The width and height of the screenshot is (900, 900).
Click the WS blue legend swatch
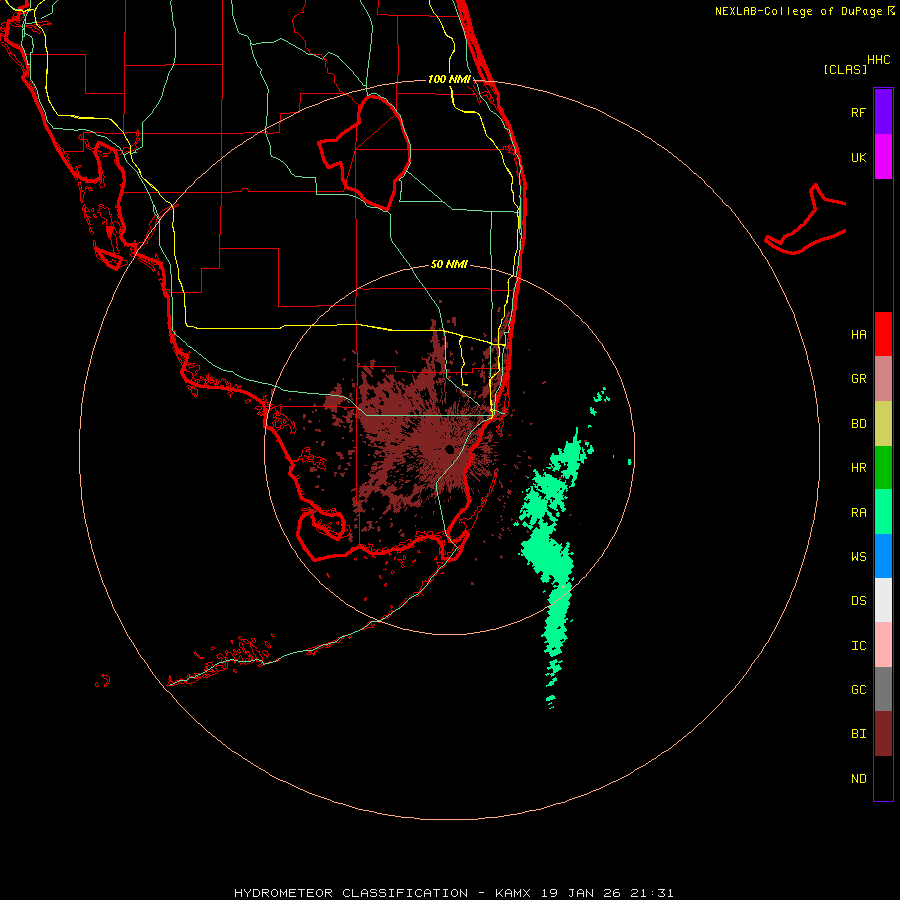pyautogui.click(x=883, y=556)
